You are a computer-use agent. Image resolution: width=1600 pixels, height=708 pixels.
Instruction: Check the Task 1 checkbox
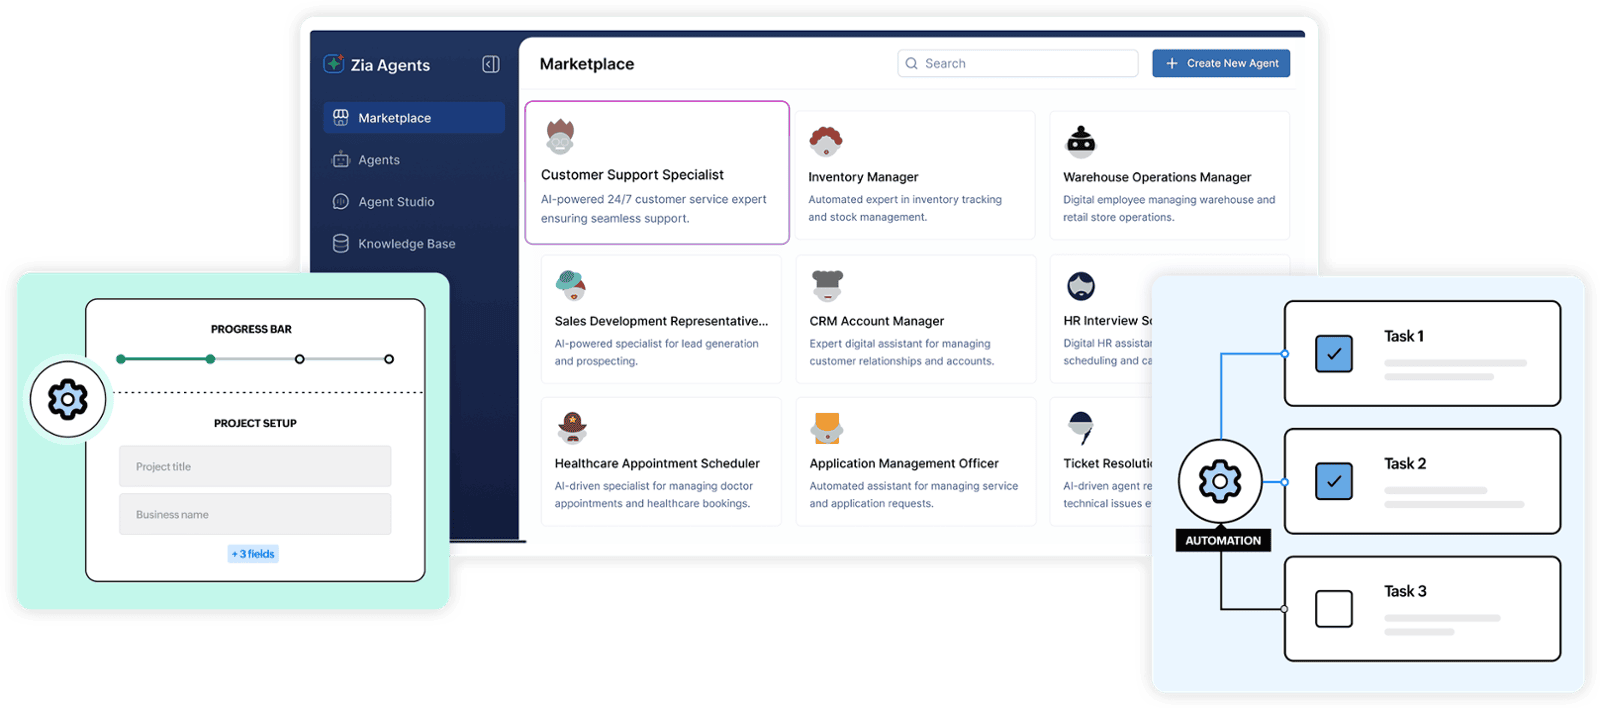[1334, 354]
